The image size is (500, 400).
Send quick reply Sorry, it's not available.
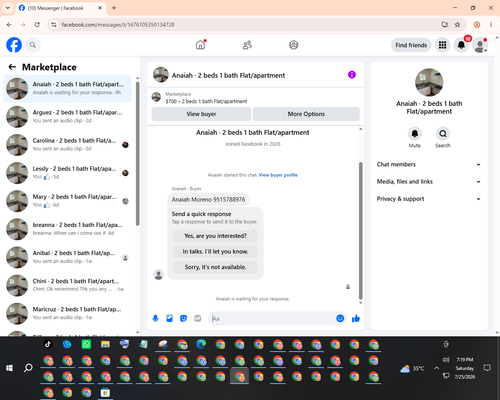215,267
